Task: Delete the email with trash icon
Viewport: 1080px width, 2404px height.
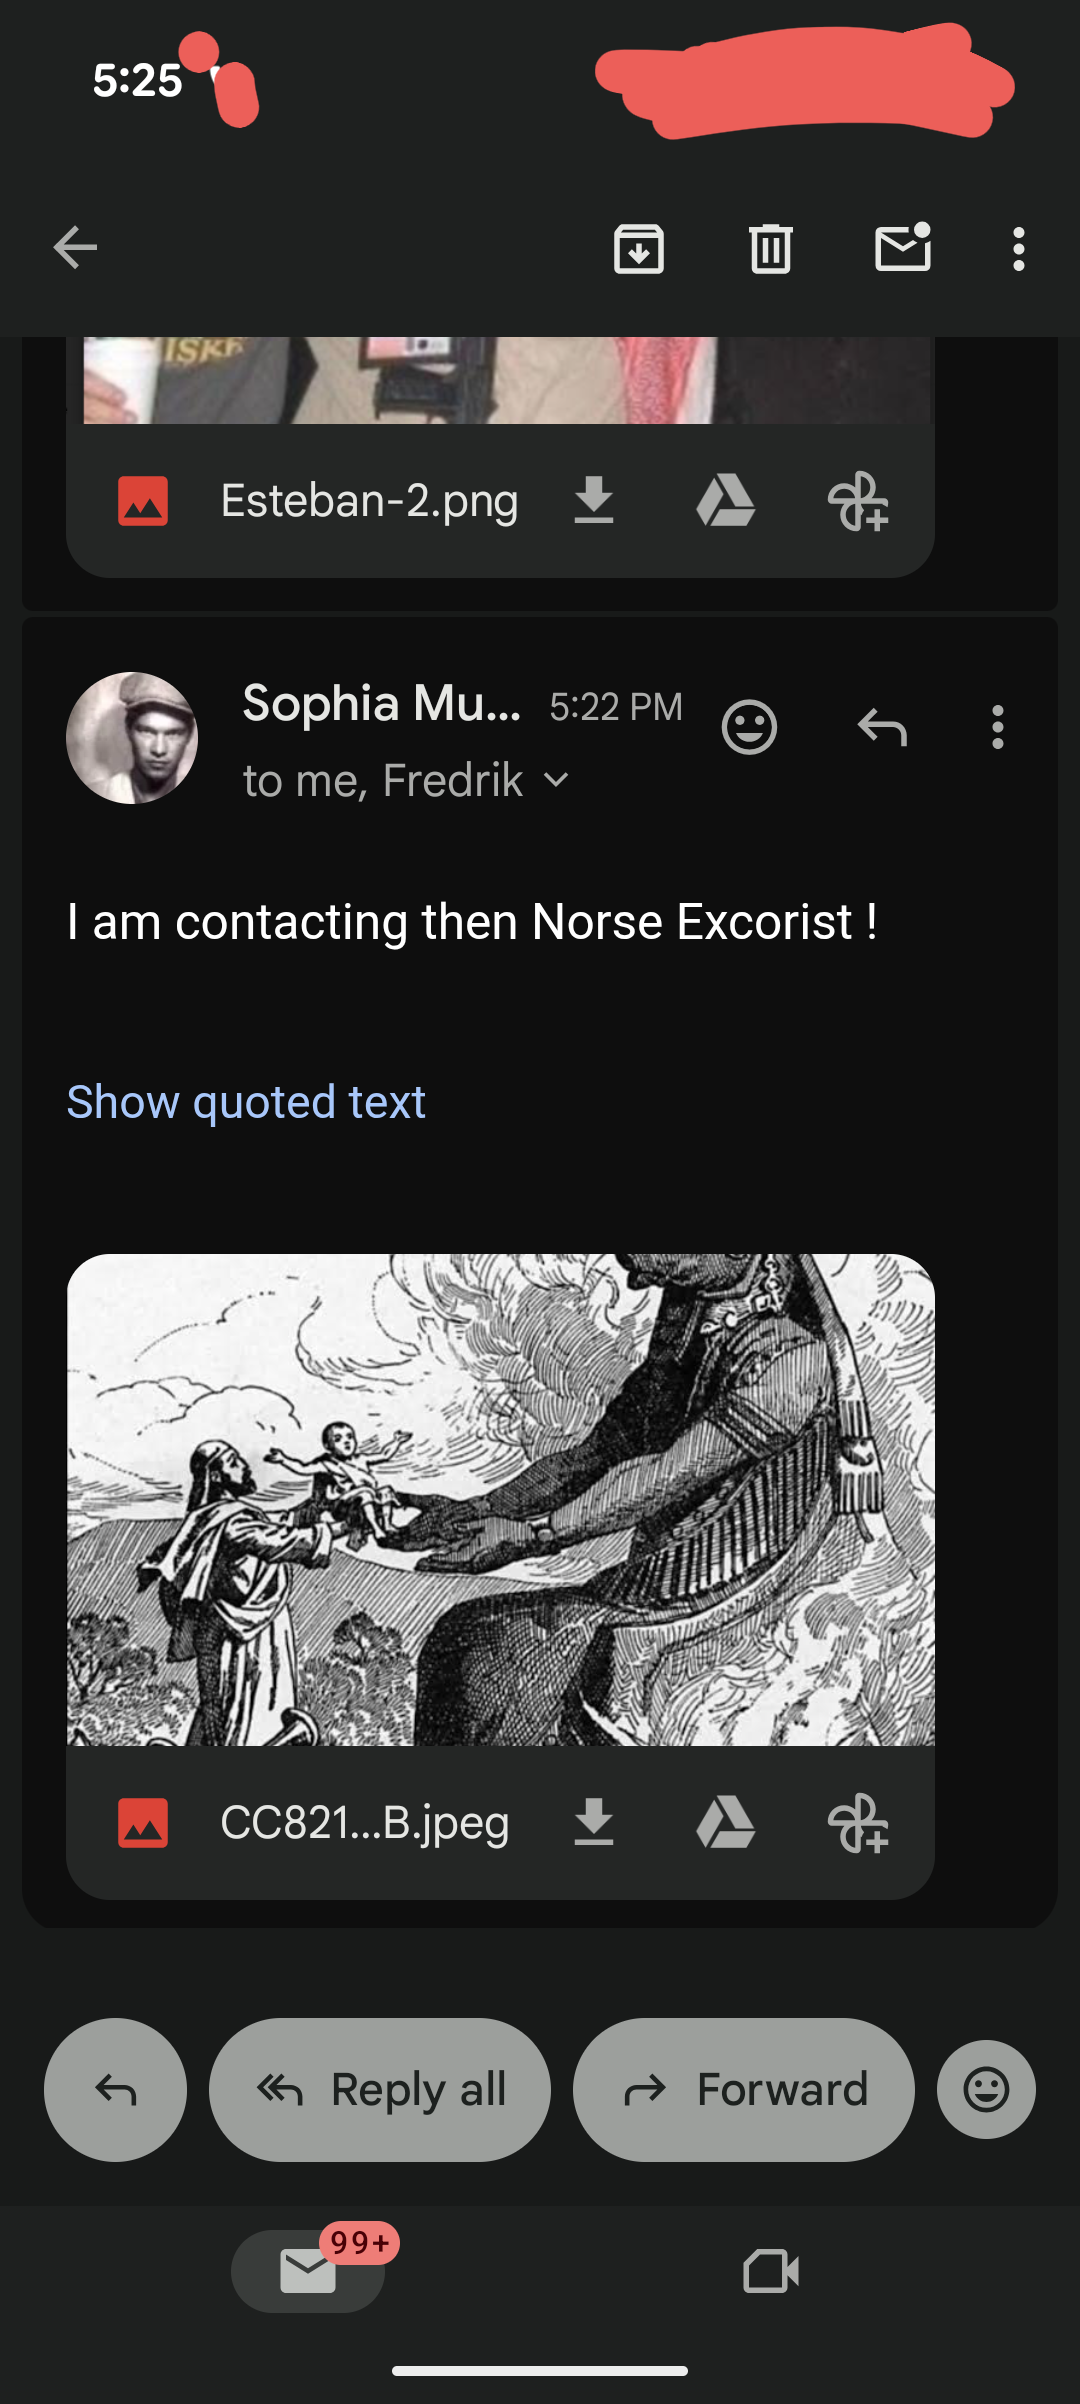Action: tap(770, 248)
